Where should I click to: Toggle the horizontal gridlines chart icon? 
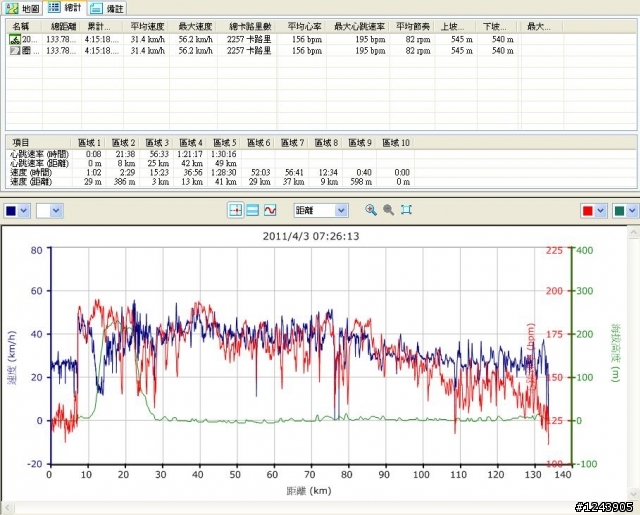253,210
